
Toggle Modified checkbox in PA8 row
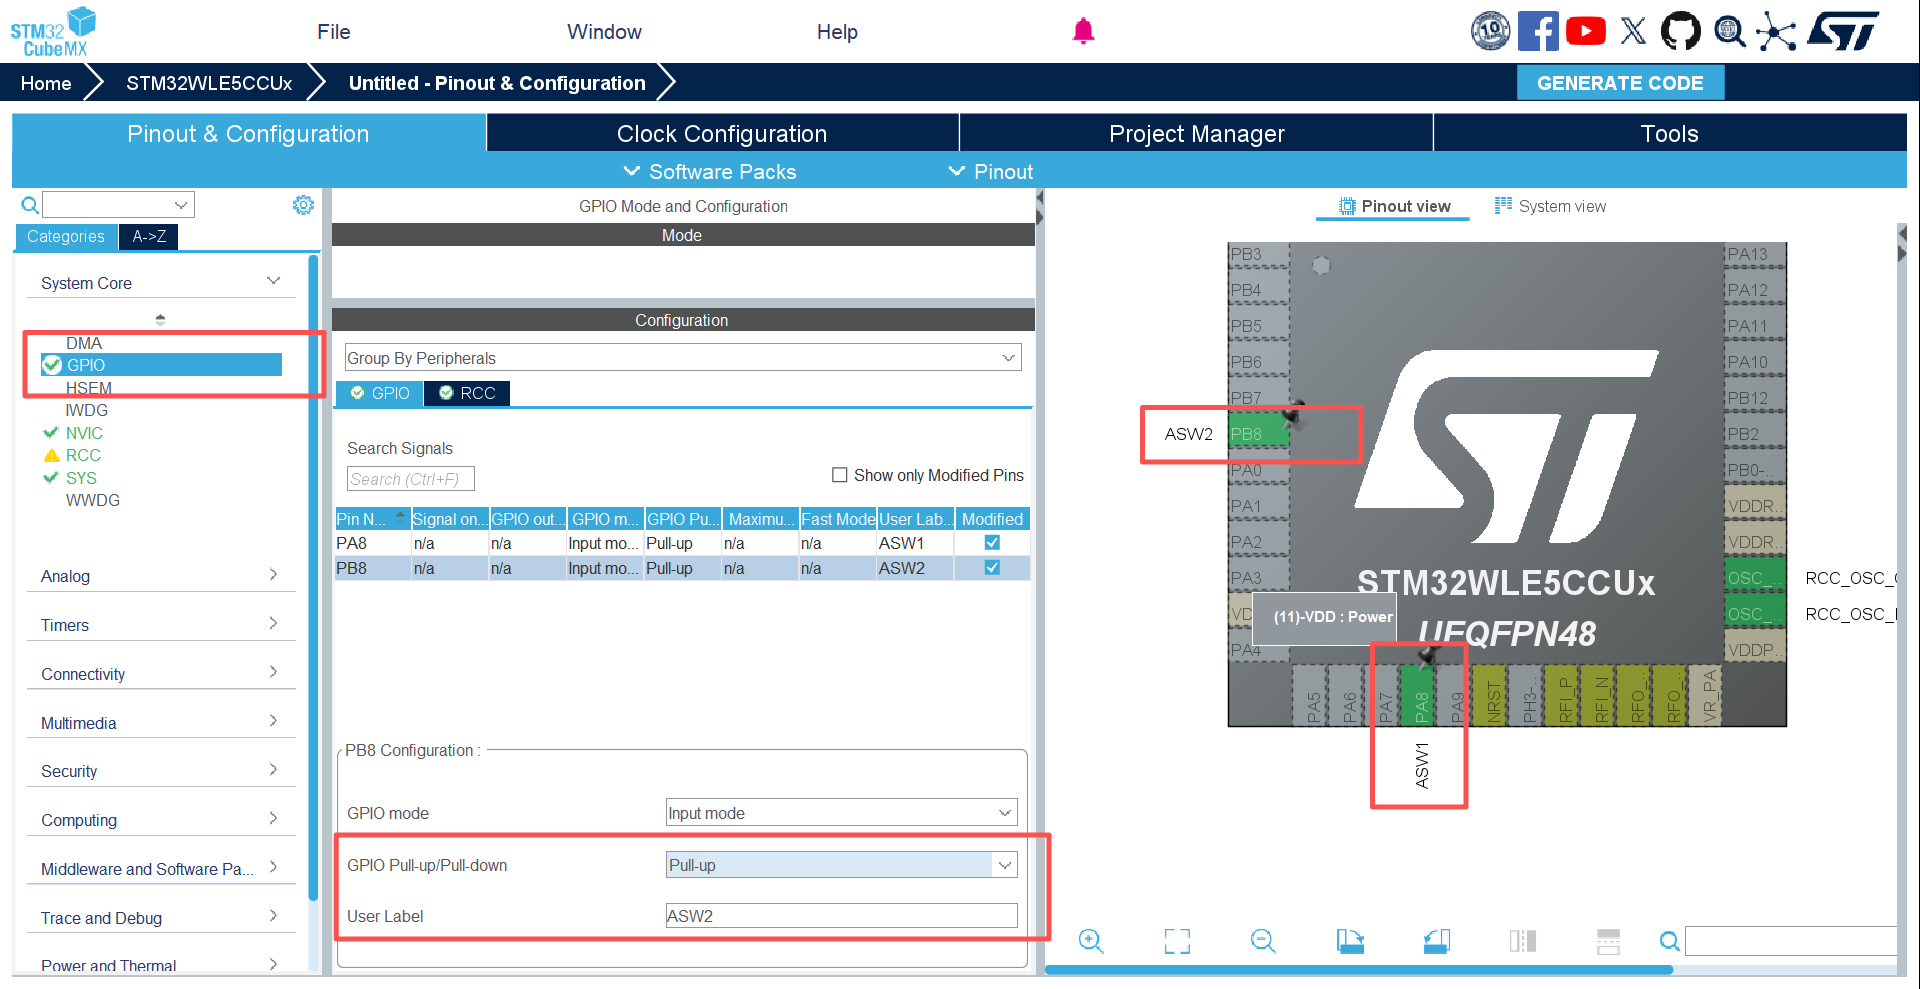pyautogui.click(x=992, y=543)
